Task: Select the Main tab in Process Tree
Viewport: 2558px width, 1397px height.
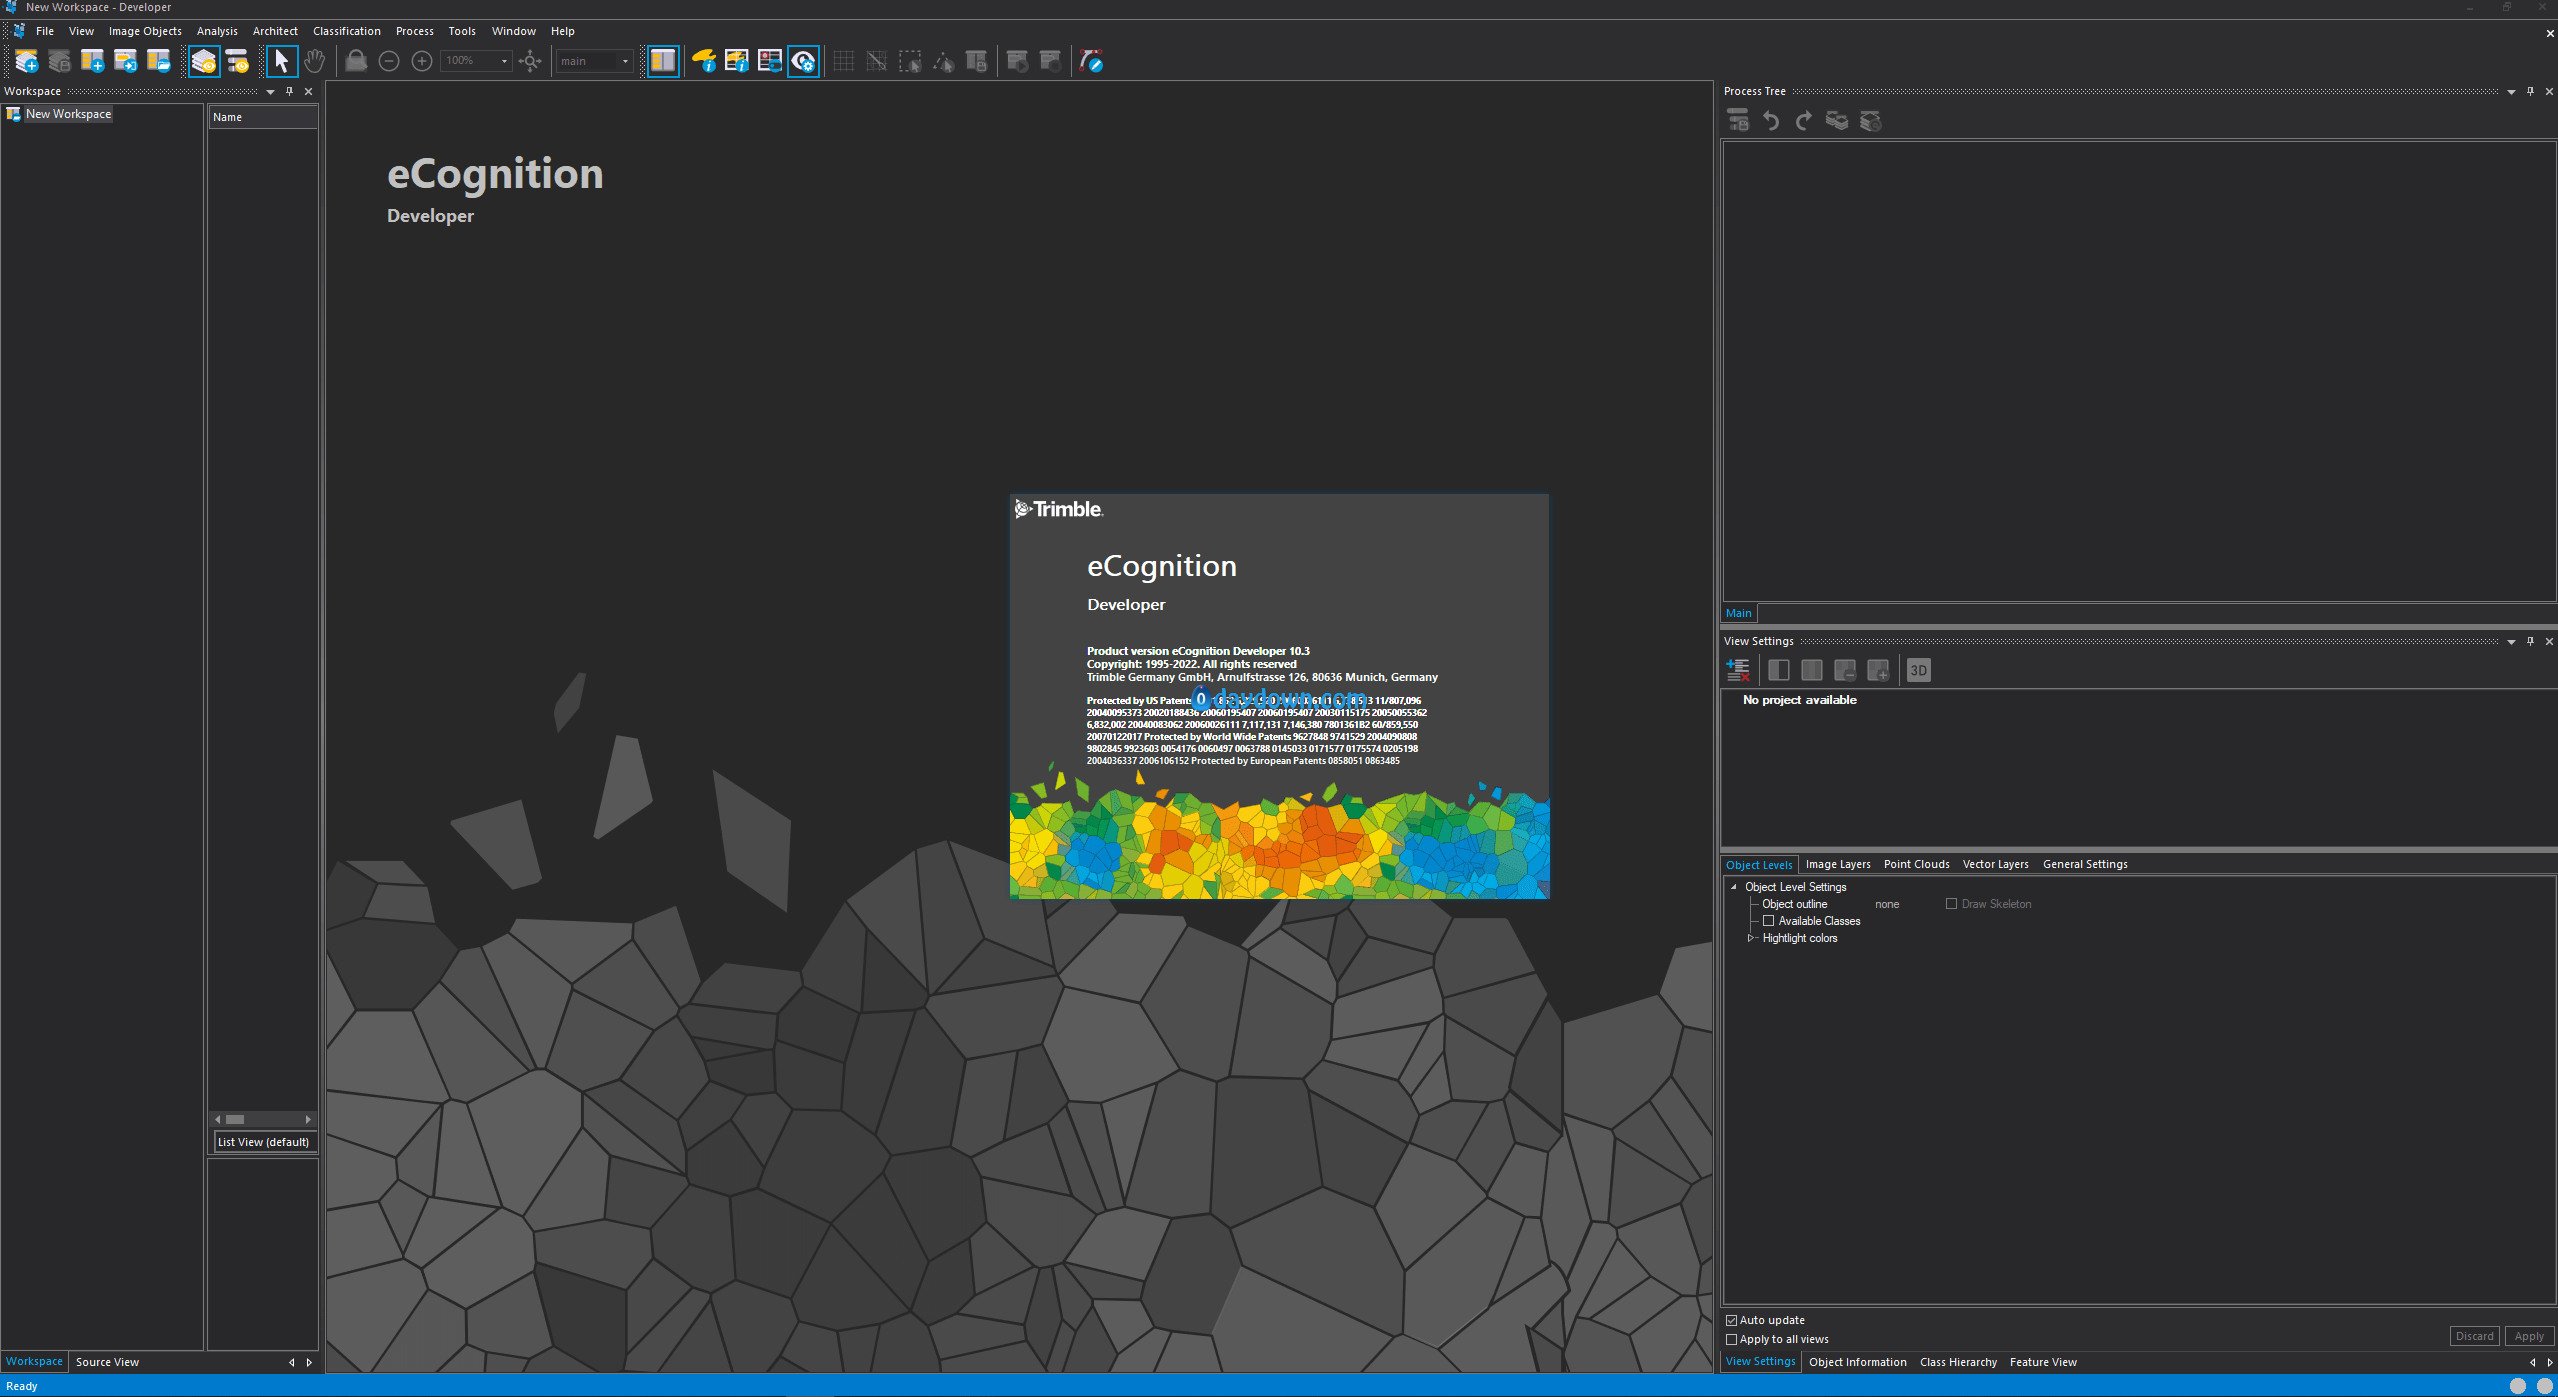Action: pyautogui.click(x=1739, y=613)
